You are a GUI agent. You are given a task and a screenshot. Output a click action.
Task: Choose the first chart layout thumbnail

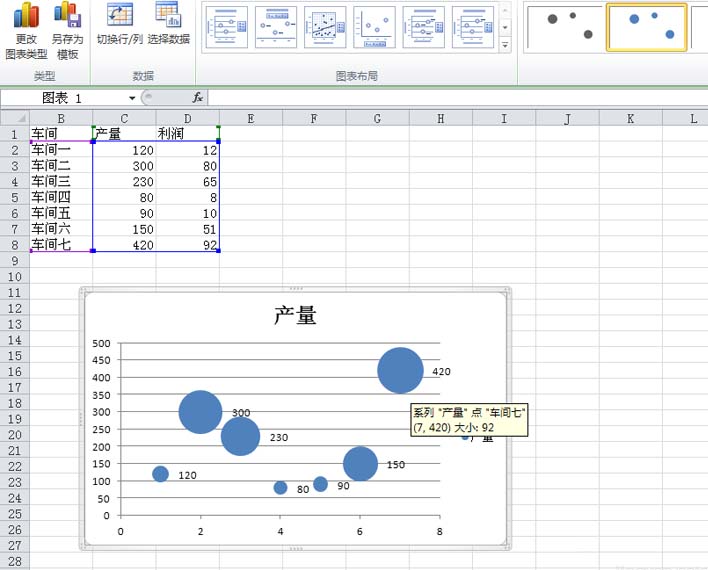pos(226,28)
